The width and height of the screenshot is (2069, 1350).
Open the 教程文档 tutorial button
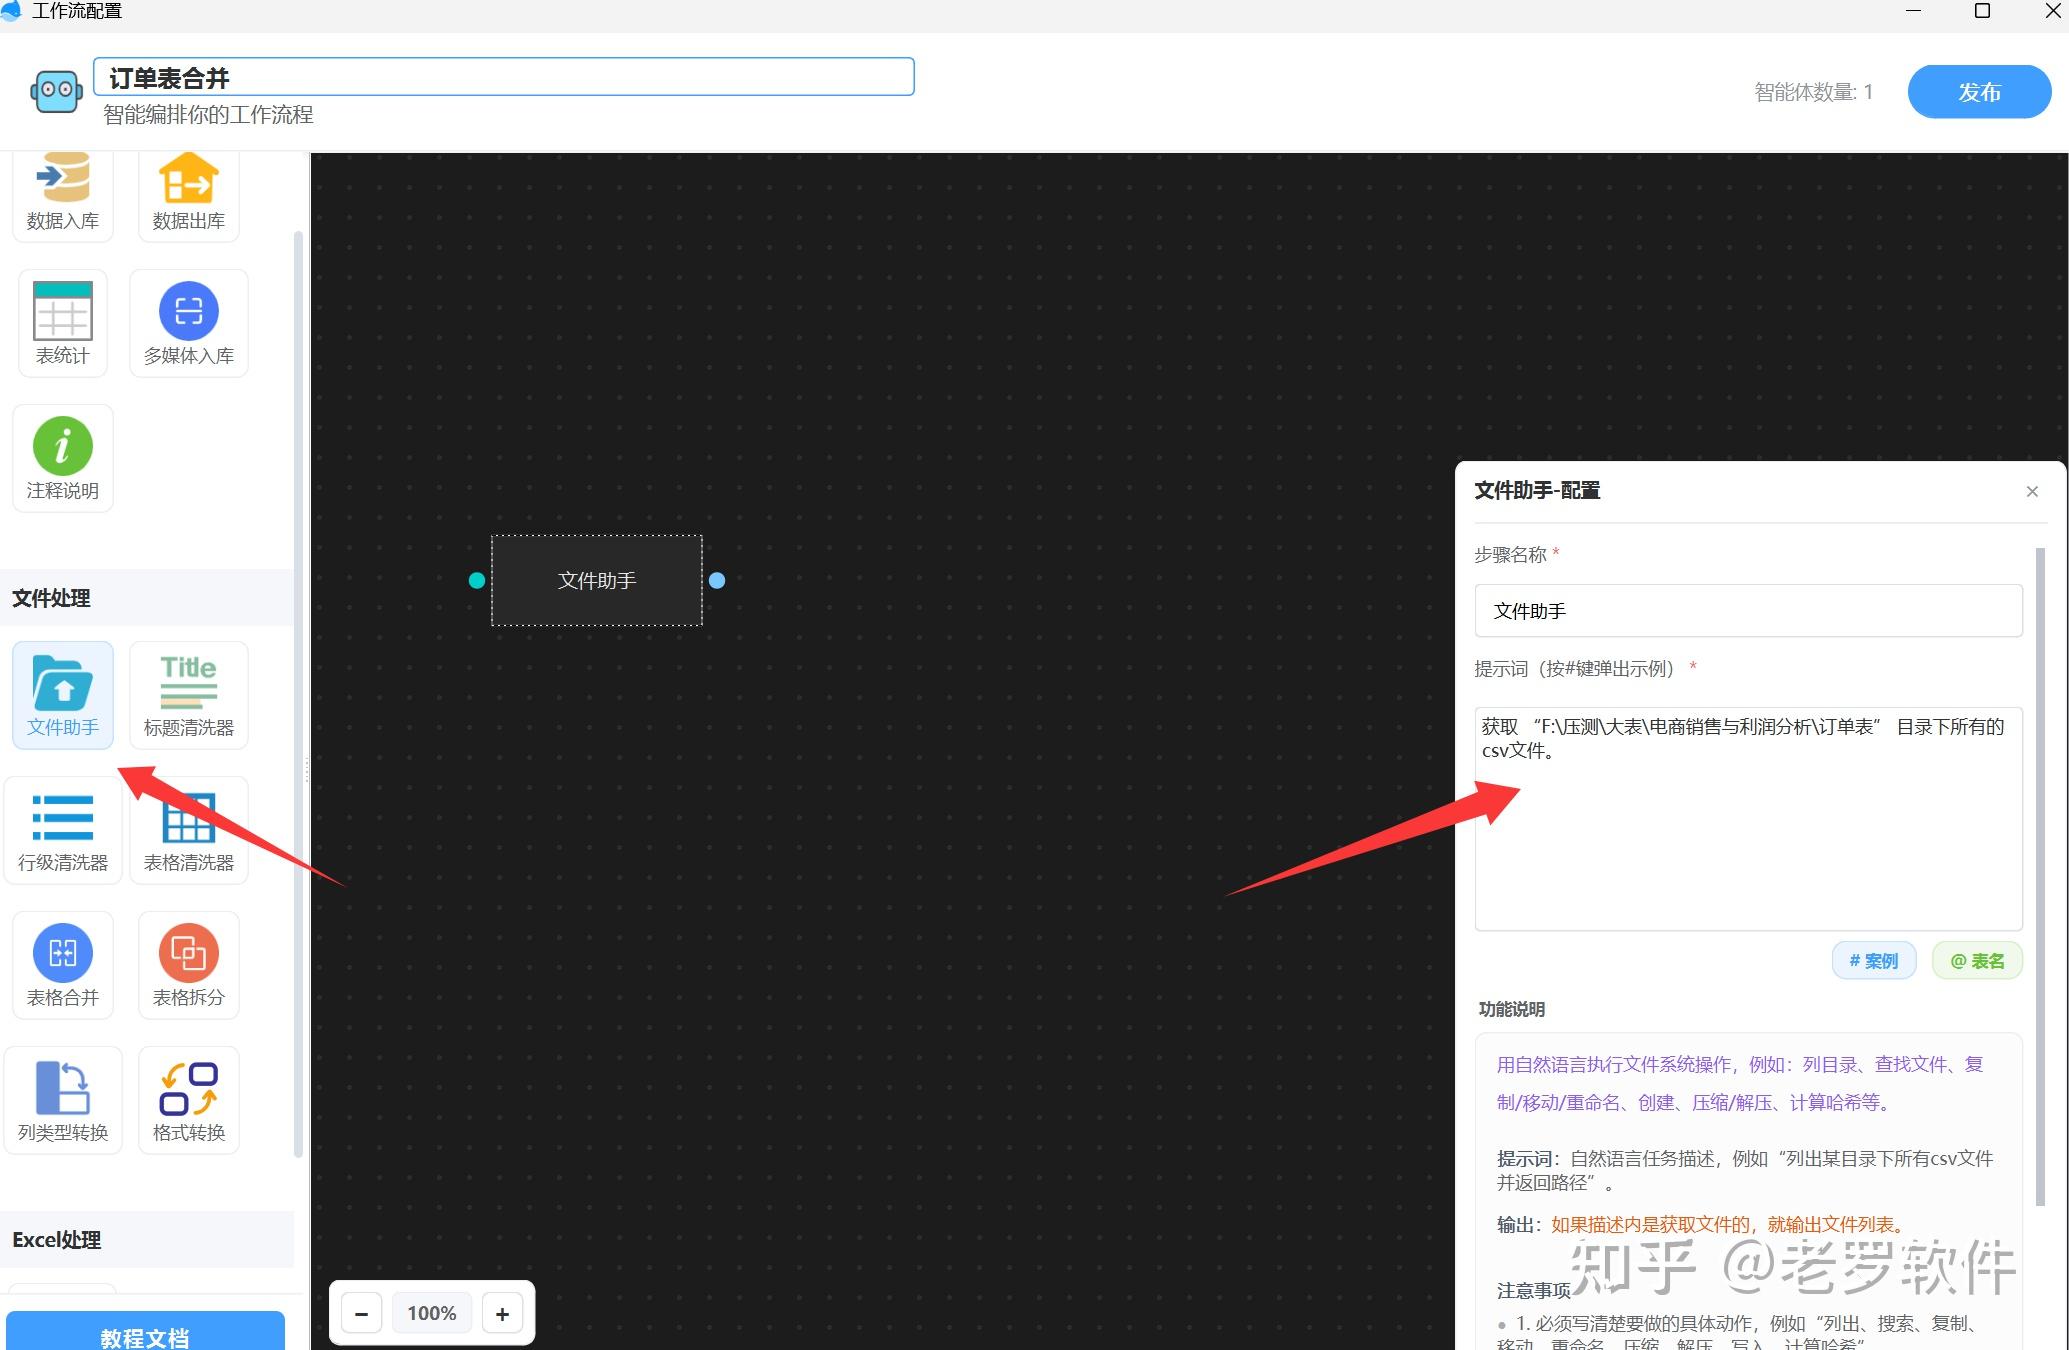(145, 1335)
